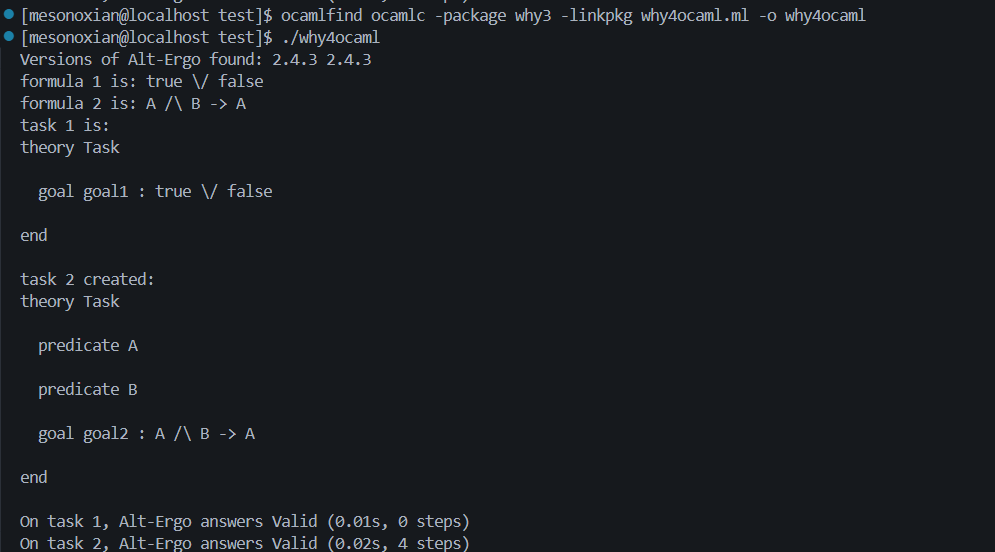Click "theory Task" directly below "task 2 created:"

[x=70, y=301]
